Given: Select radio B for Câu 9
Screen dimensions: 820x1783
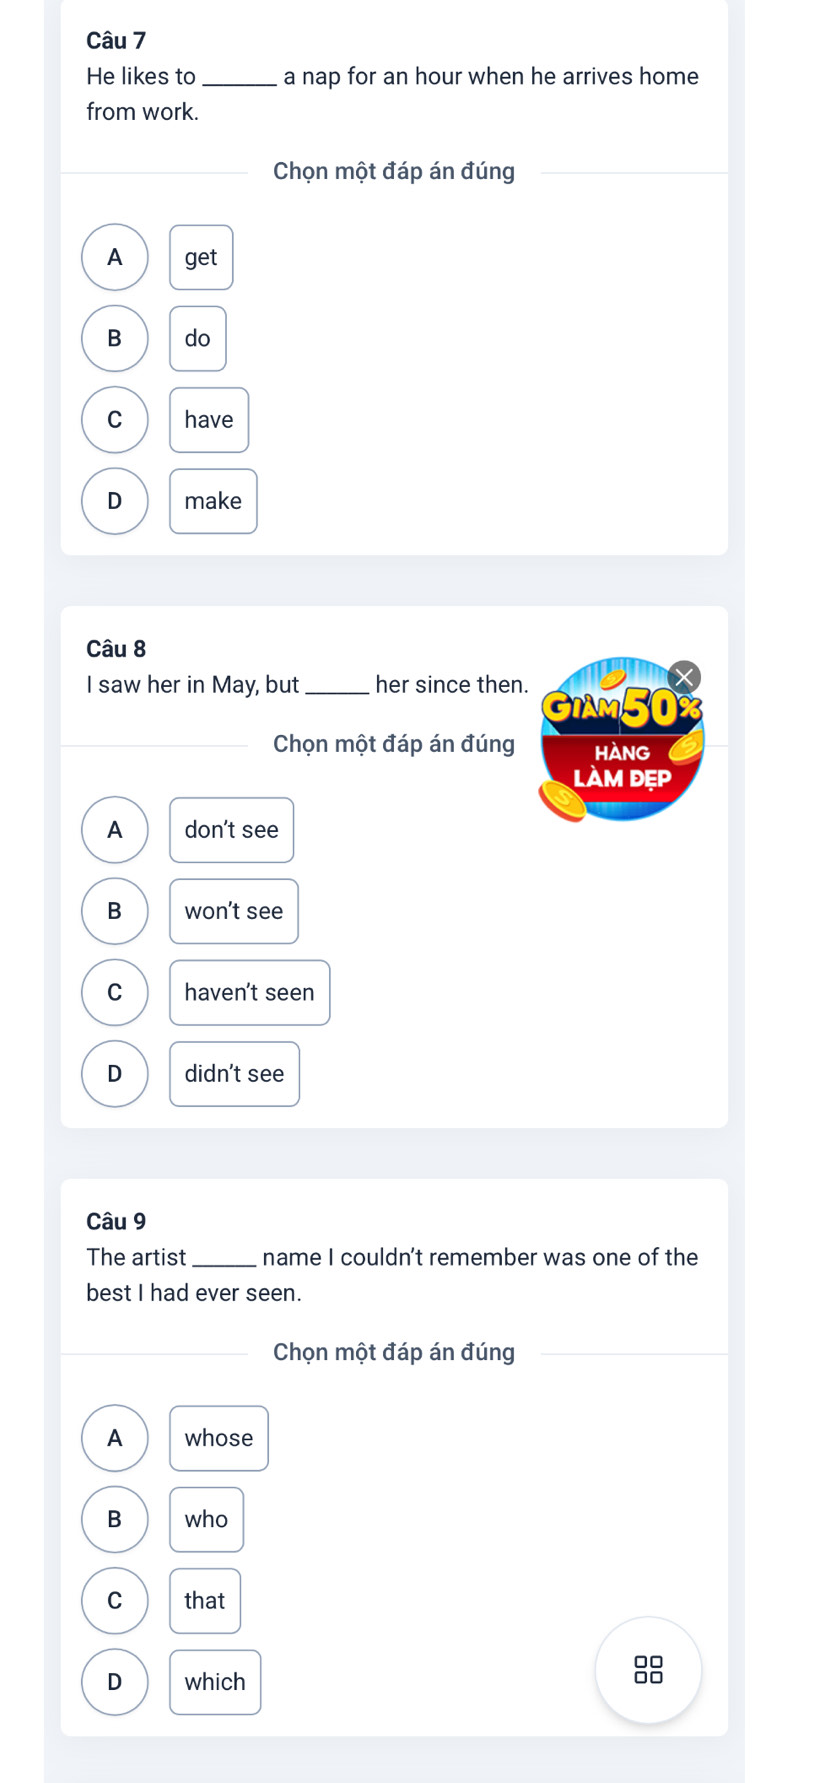Looking at the screenshot, I should point(115,1519).
